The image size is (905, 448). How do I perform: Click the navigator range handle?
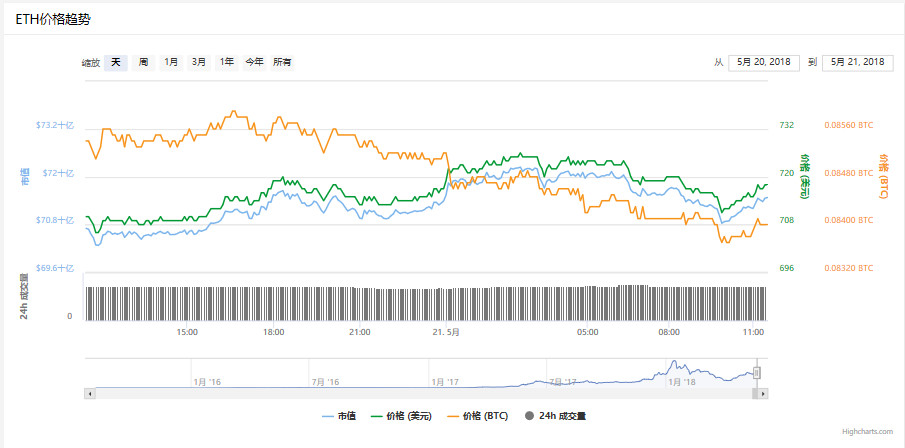click(757, 373)
